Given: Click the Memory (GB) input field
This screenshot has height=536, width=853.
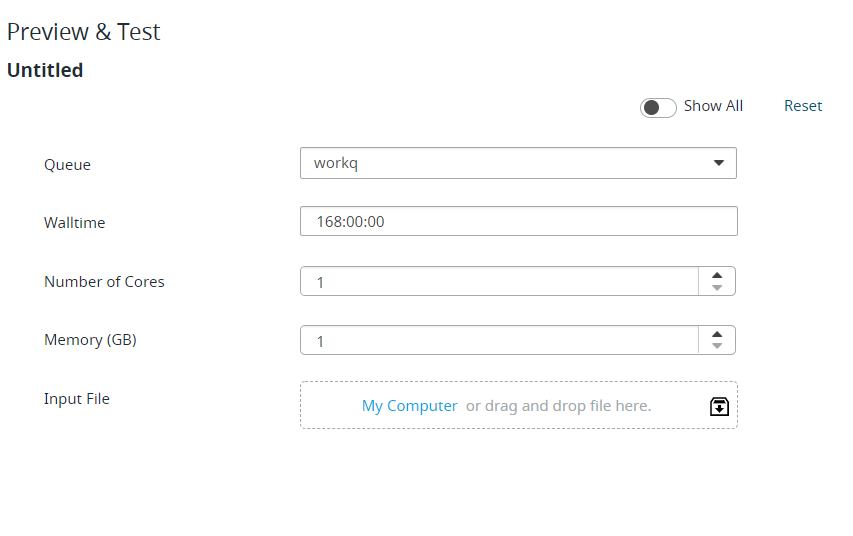Looking at the screenshot, I should point(499,340).
